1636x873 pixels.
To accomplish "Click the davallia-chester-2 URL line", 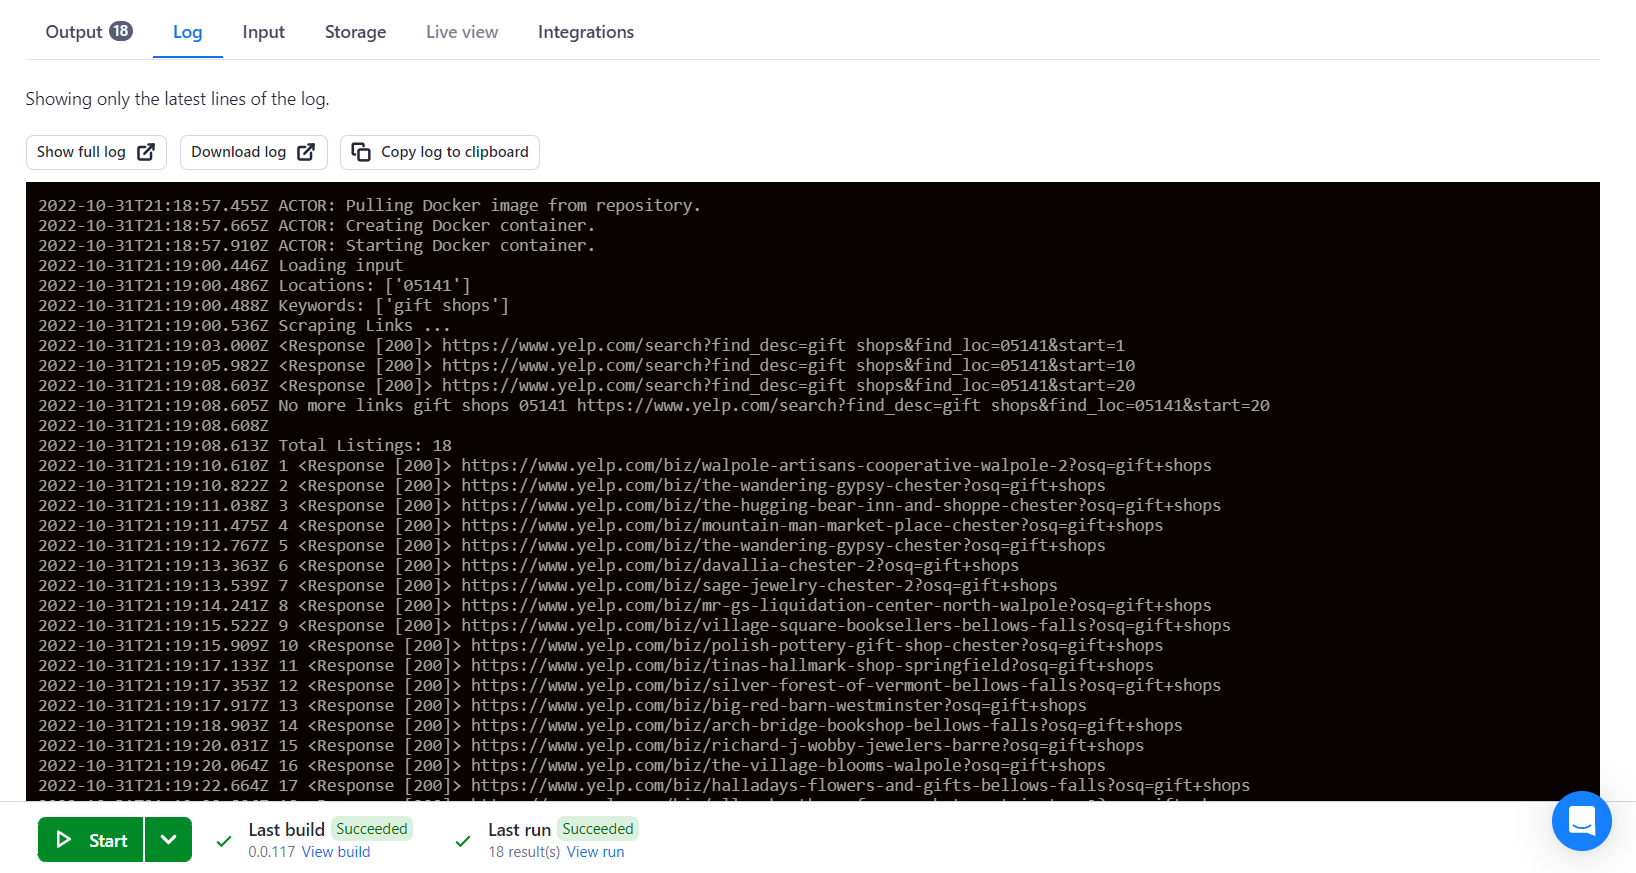I will click(529, 566).
